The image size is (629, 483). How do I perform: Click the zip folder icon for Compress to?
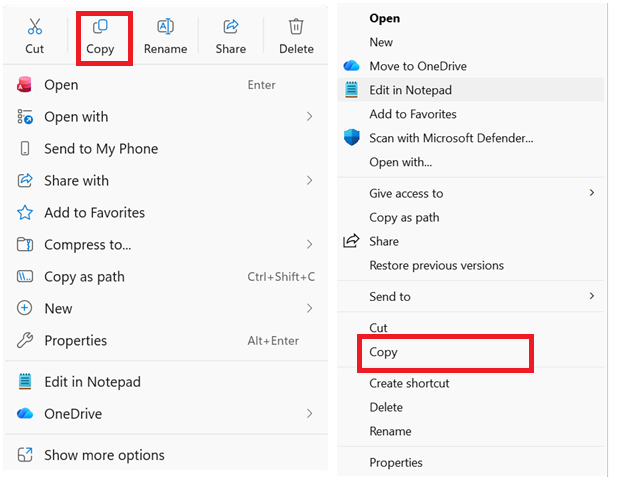pyautogui.click(x=25, y=244)
